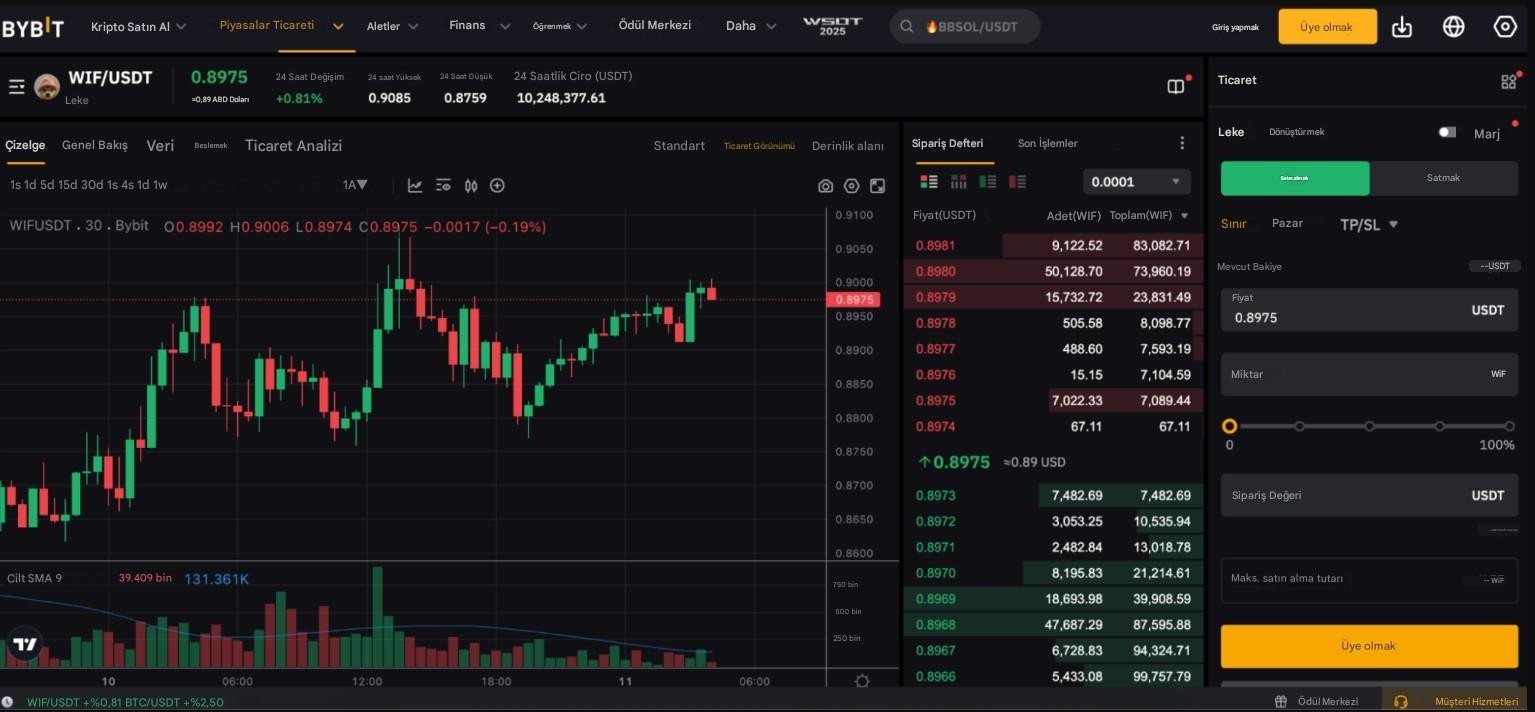Open the 1A timeframe dropdown
The height and width of the screenshot is (712, 1535).
(x=355, y=185)
